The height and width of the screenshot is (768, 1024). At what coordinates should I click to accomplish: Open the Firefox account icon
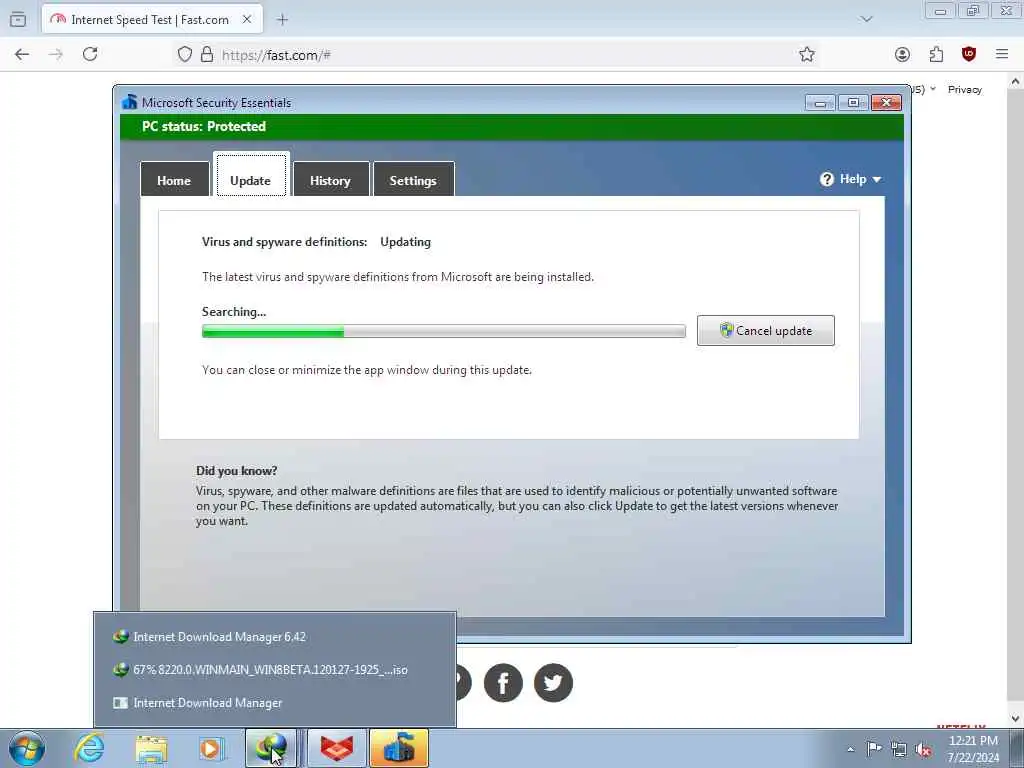pyautogui.click(x=902, y=54)
